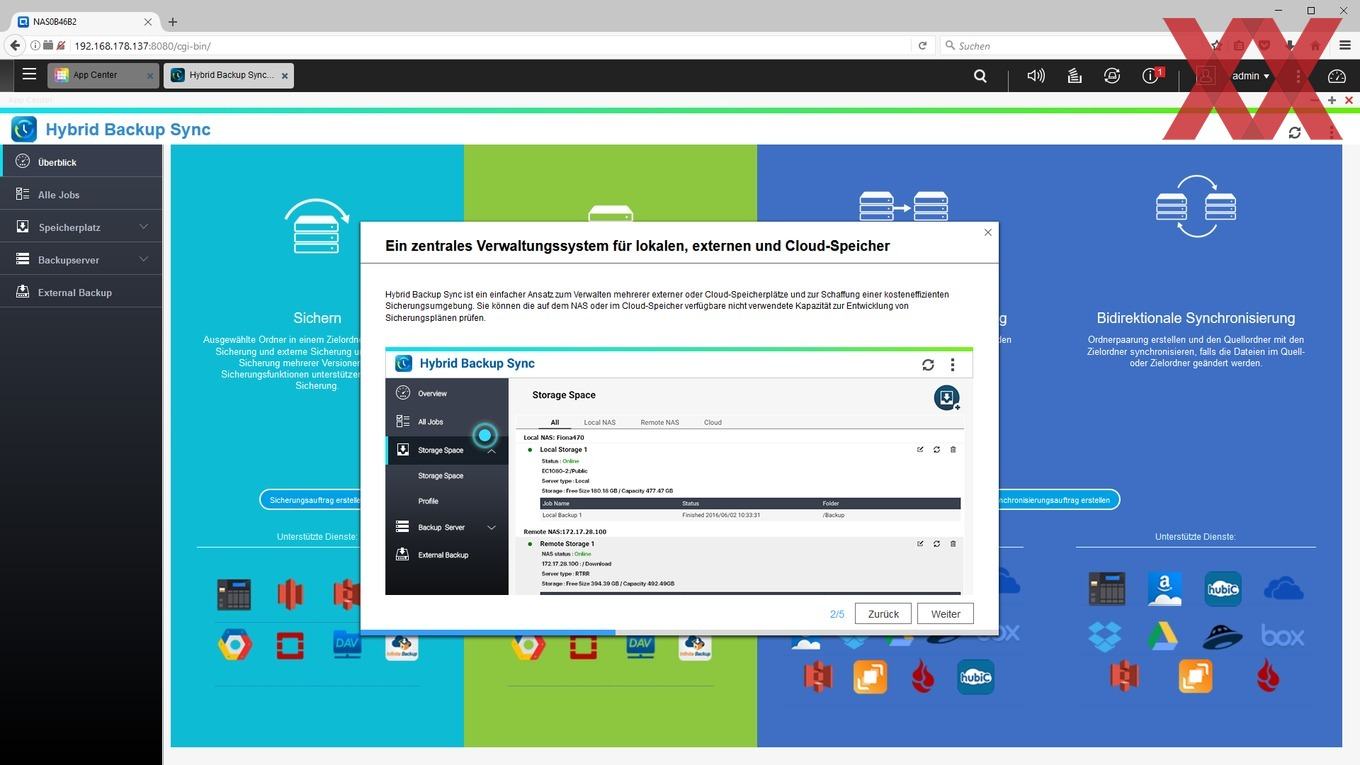This screenshot has width=1360, height=765.
Task: Click the Weiter button
Action: click(945, 614)
